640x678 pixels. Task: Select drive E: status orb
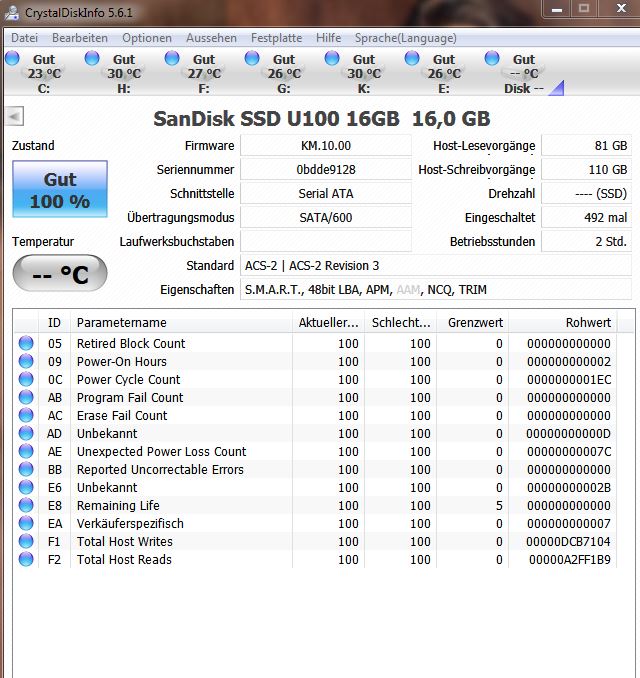point(412,58)
